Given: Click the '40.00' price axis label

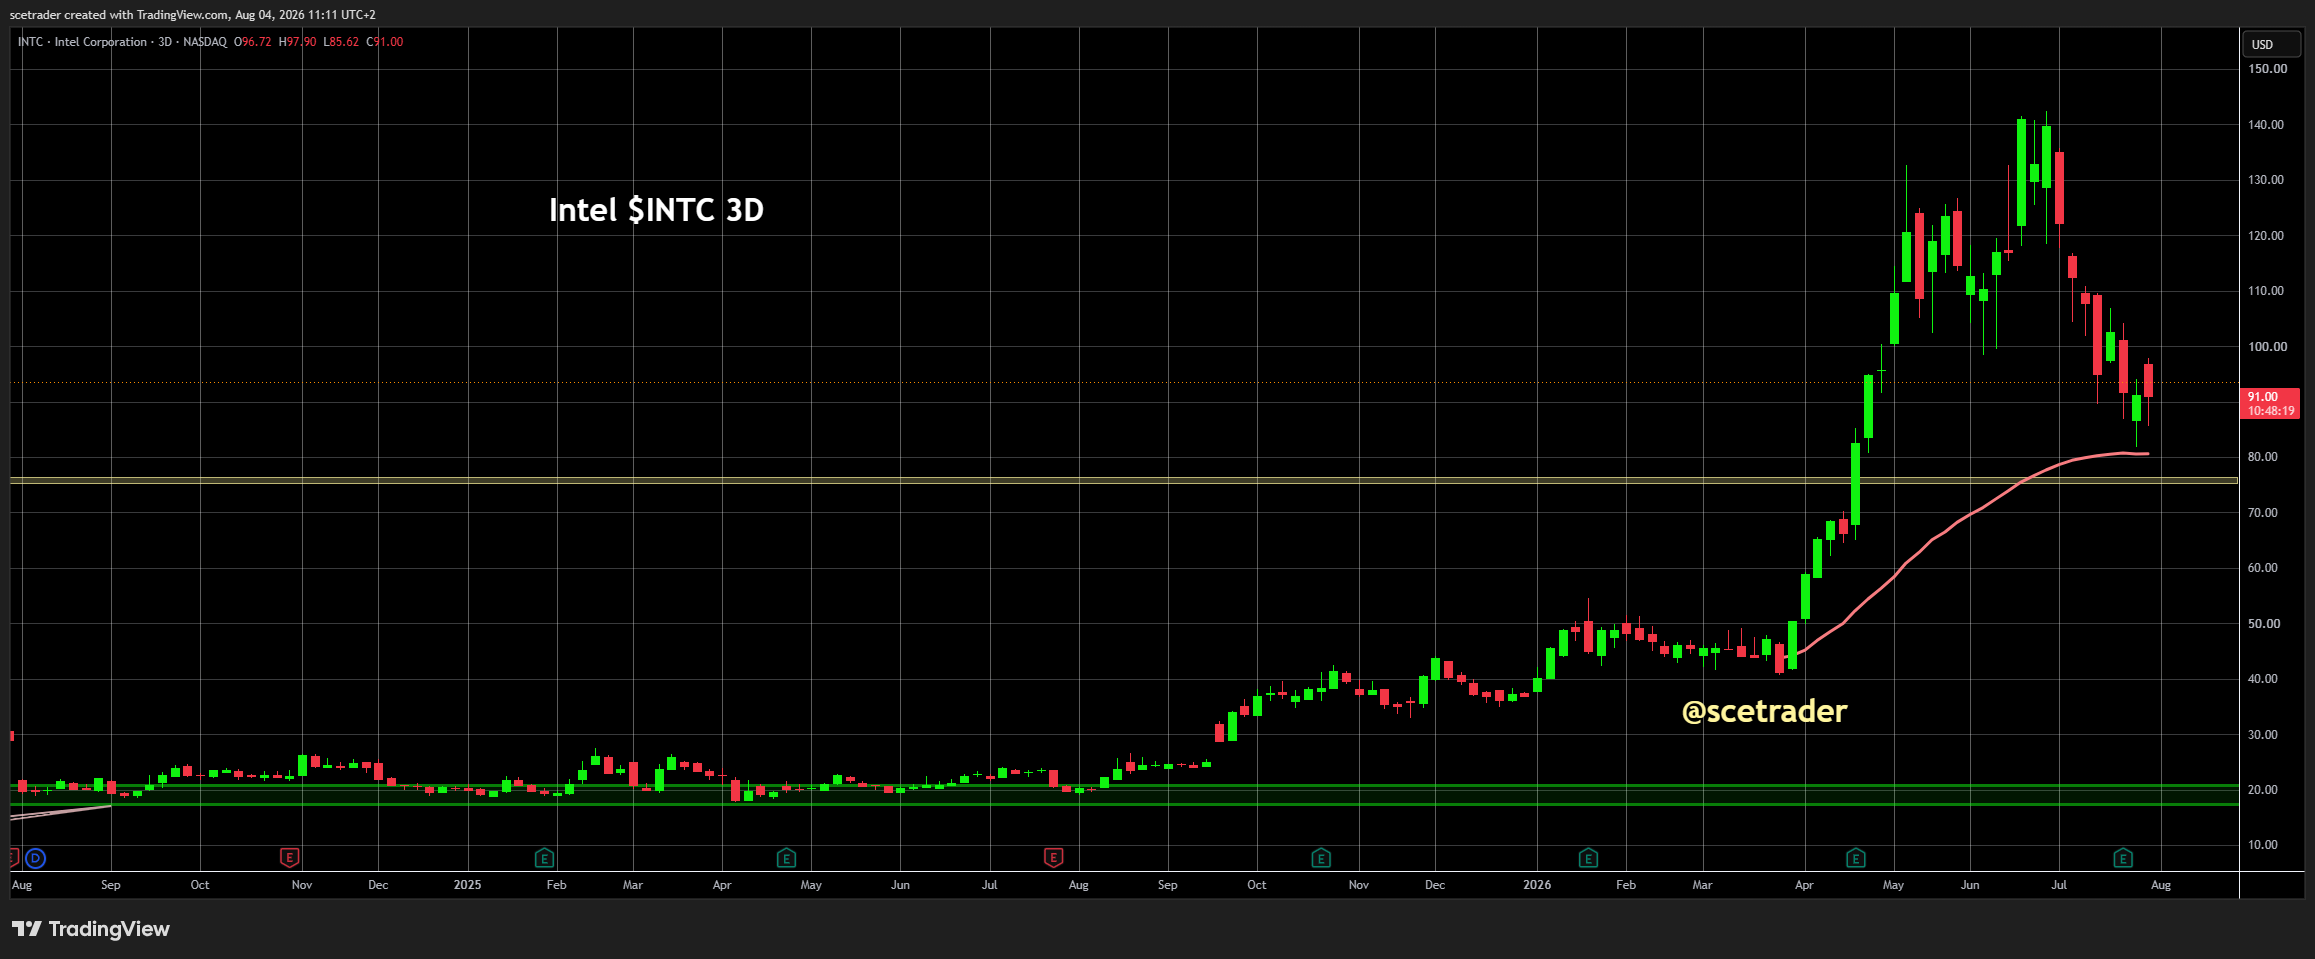Looking at the screenshot, I should 2264,679.
